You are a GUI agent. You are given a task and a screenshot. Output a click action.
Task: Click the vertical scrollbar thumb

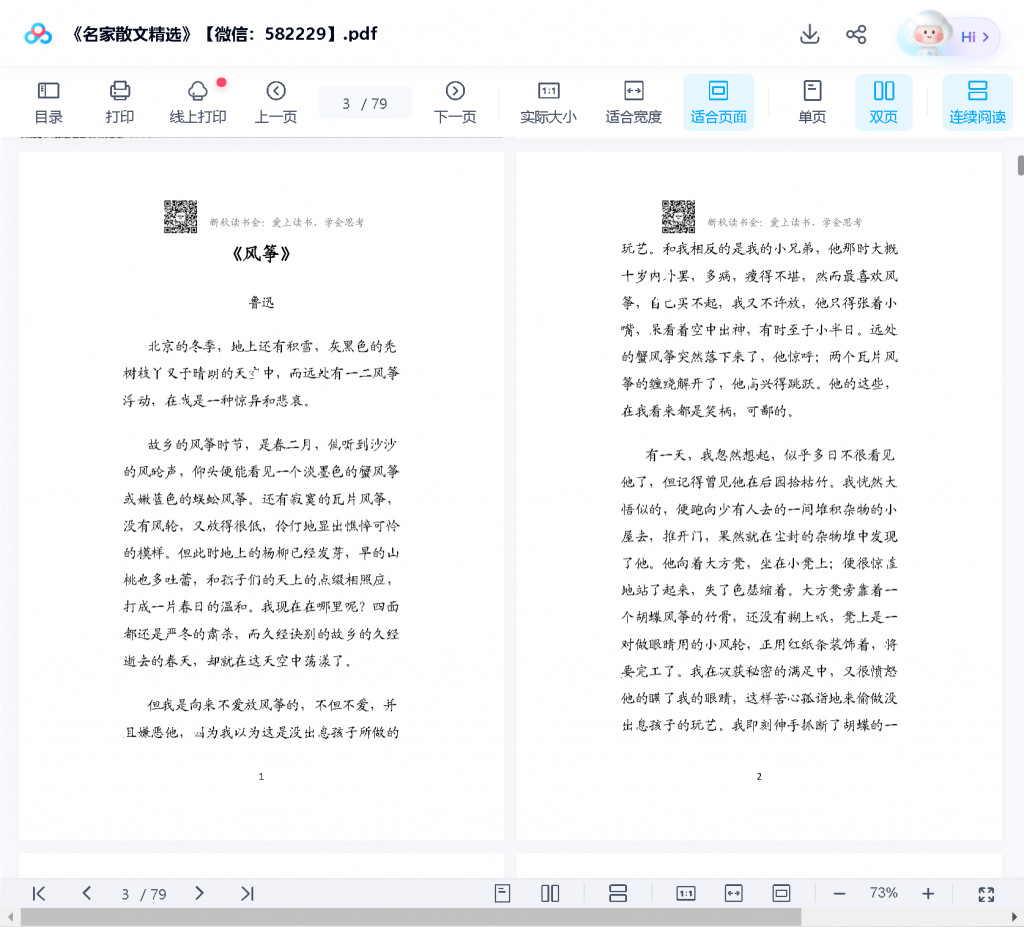(1020, 165)
